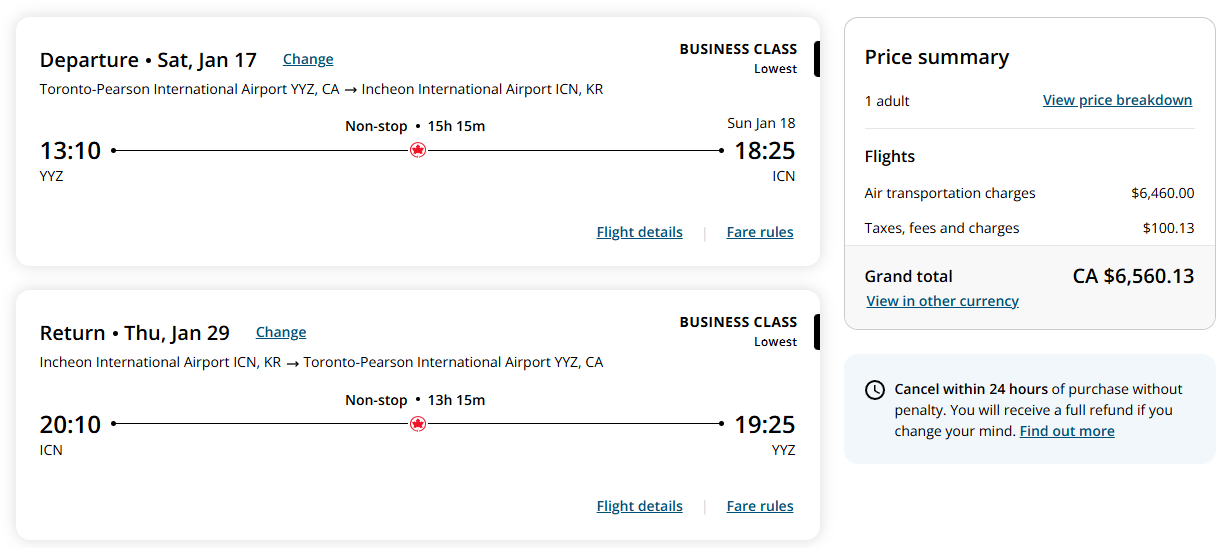
Task: Click the Air Canada logo on the return flight line
Action: (x=418, y=424)
